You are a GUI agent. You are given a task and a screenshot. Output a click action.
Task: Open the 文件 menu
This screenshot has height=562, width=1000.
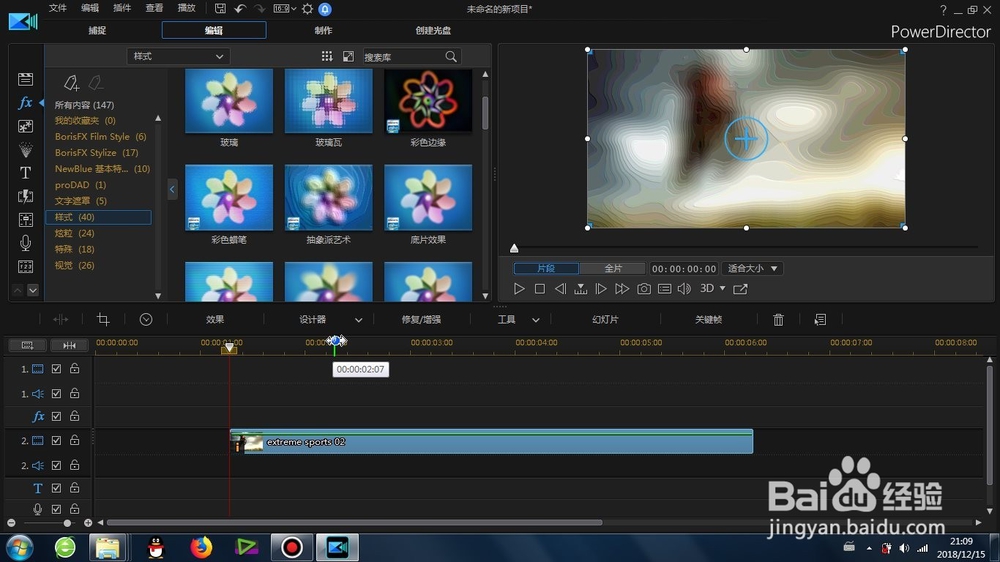[x=57, y=8]
